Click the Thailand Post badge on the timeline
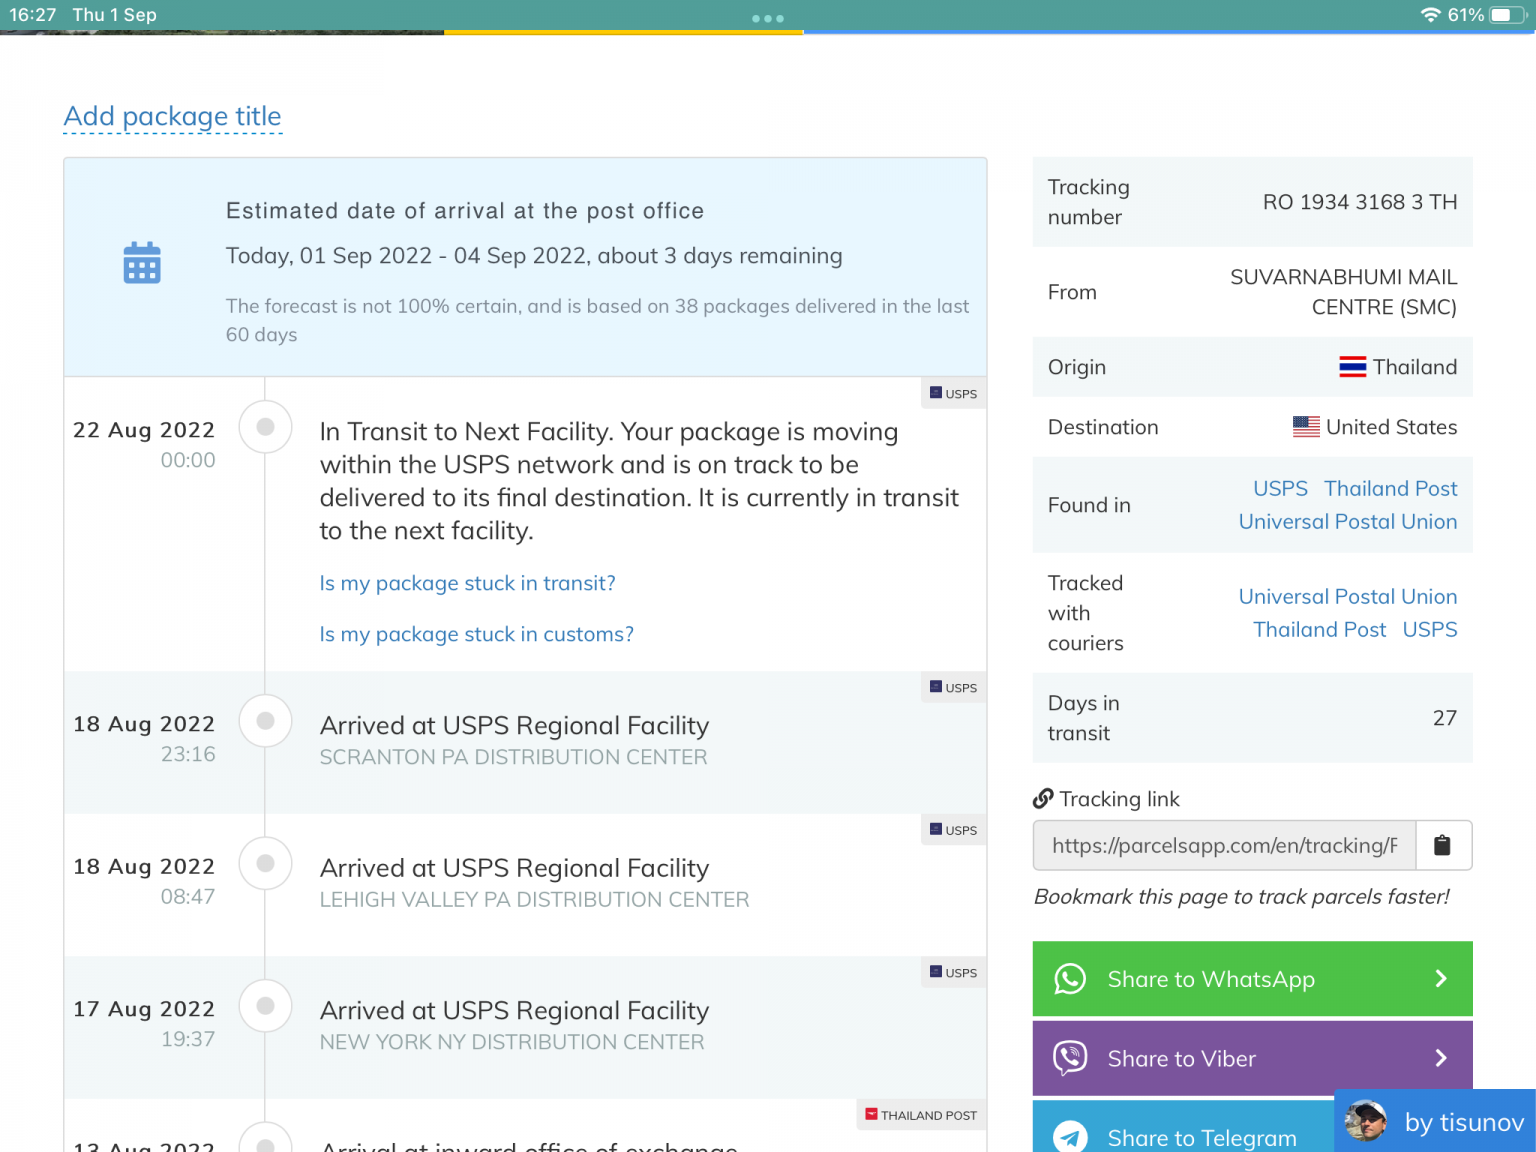 coord(922,1115)
